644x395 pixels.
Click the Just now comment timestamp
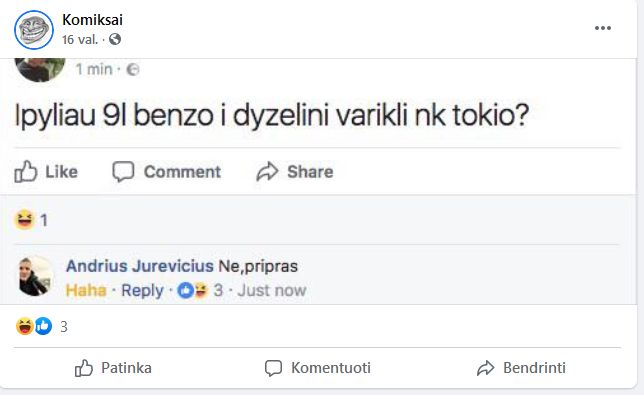[x=272, y=290]
